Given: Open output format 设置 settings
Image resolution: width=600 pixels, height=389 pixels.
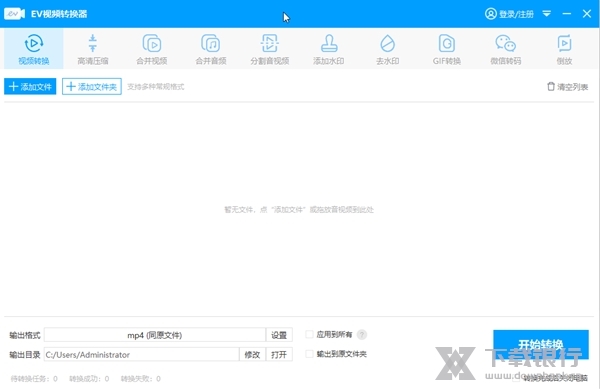Looking at the screenshot, I should (x=279, y=335).
